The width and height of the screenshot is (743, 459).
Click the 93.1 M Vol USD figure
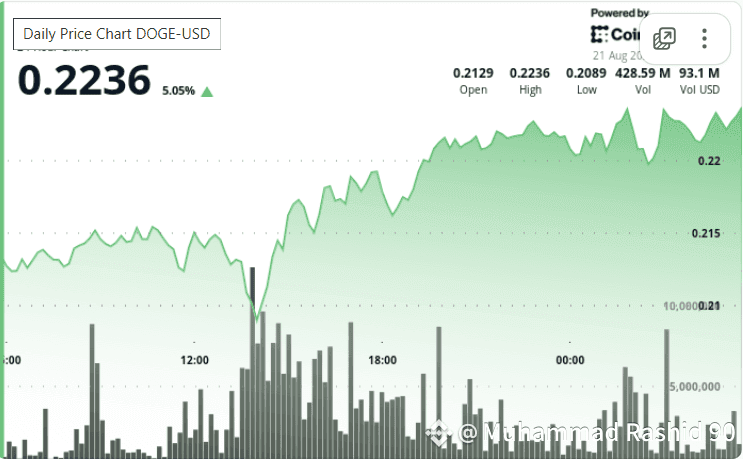[699, 73]
